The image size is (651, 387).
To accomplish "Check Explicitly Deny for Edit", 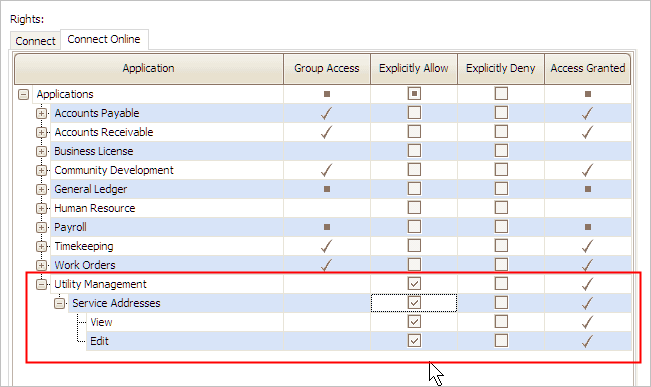I will click(501, 341).
